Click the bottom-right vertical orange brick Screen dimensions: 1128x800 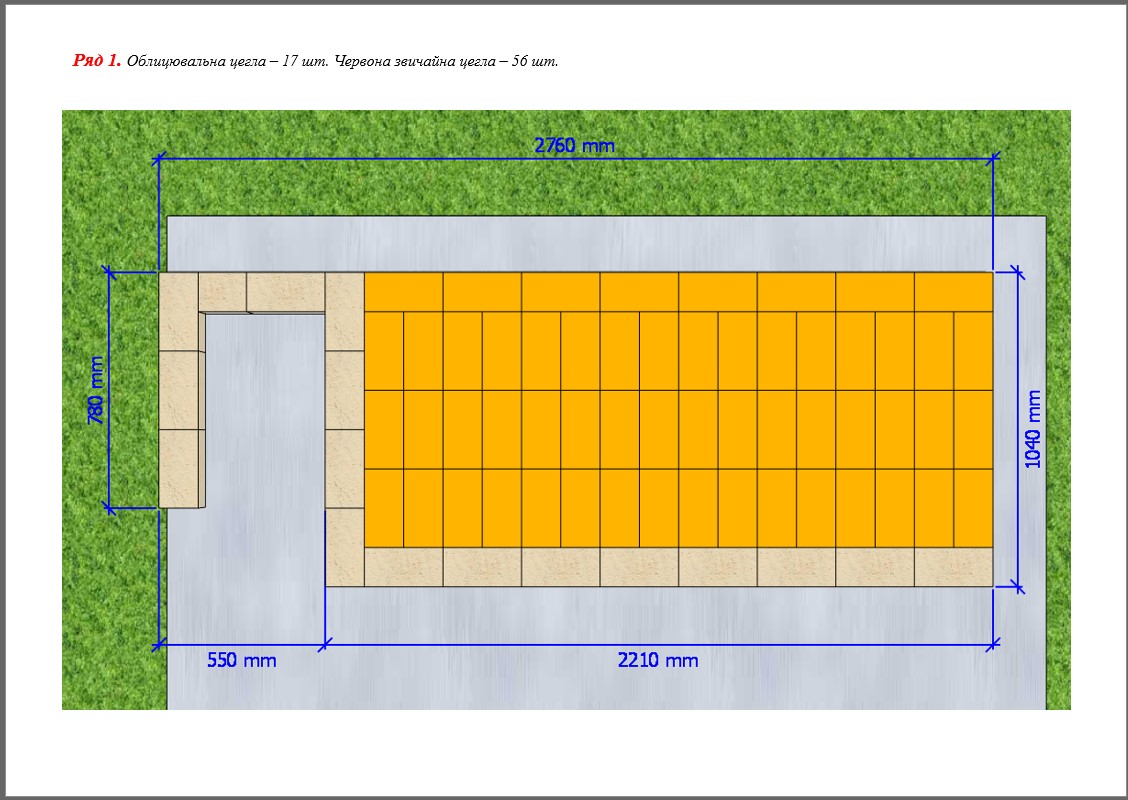(973, 508)
